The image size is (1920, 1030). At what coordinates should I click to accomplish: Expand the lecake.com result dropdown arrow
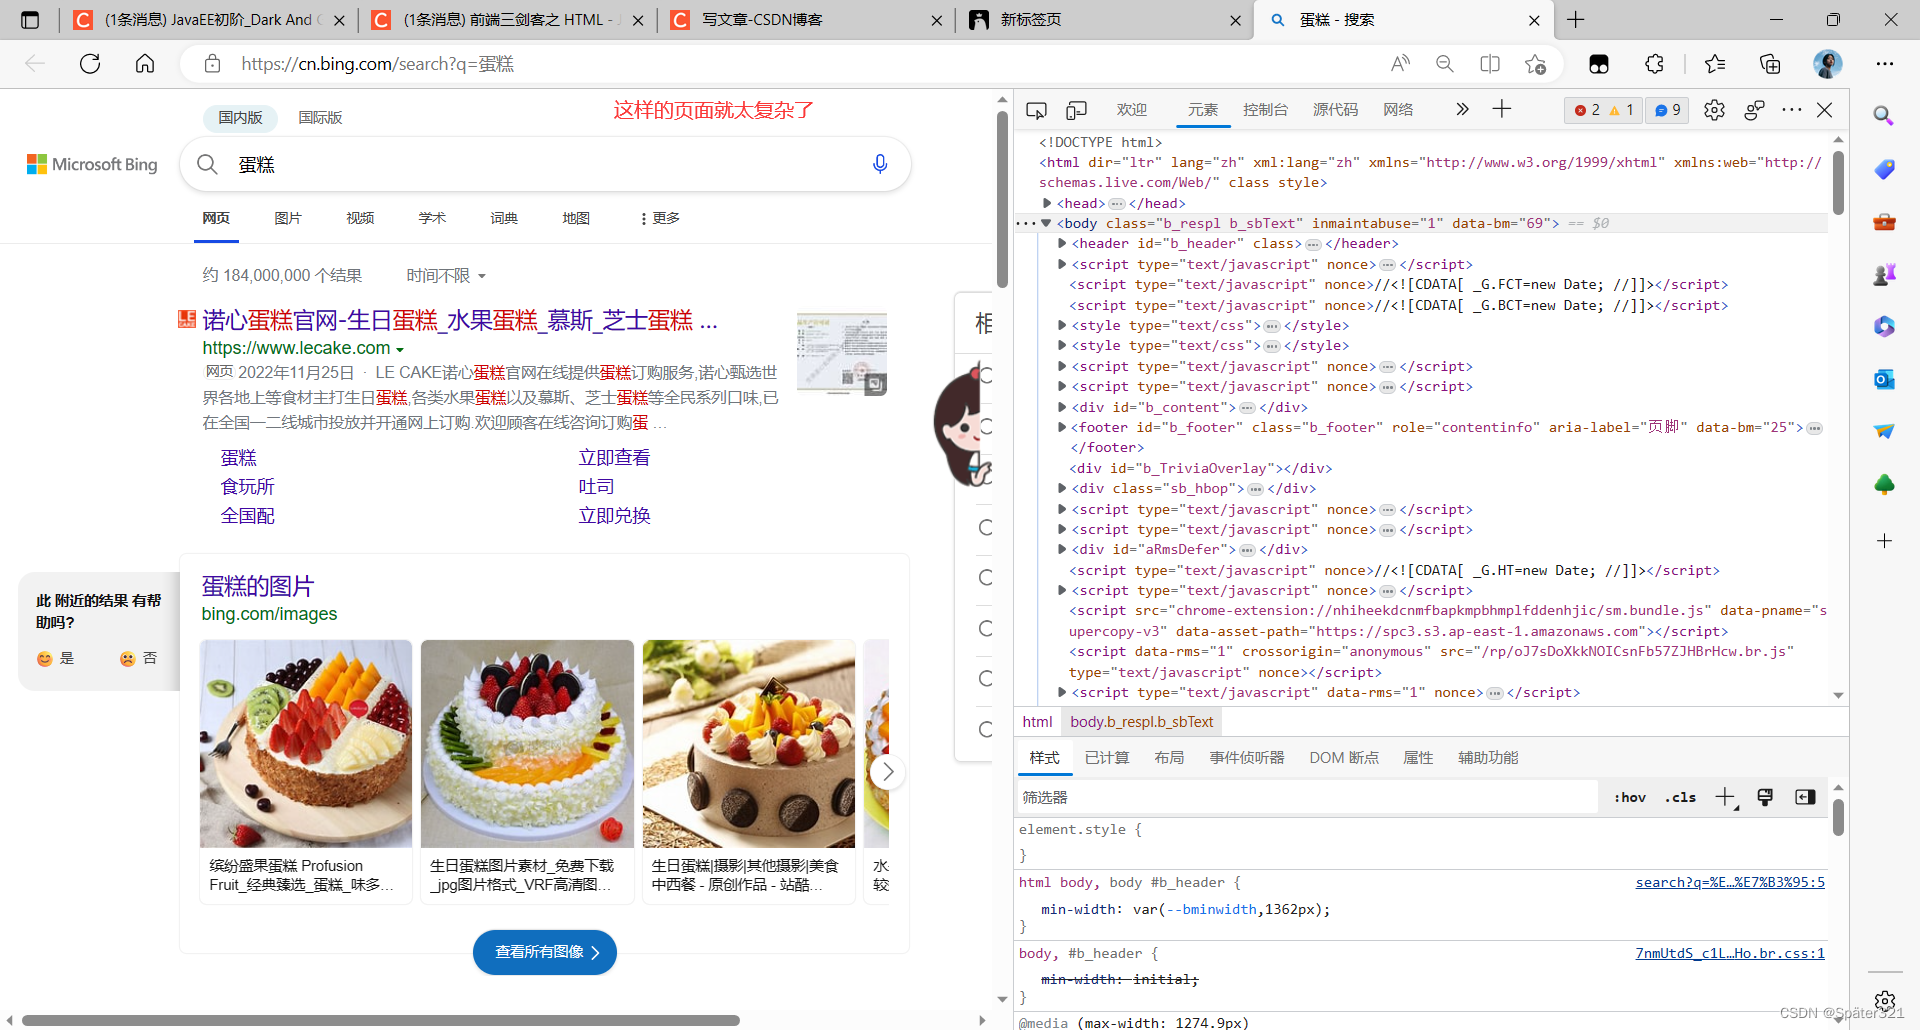click(x=401, y=348)
